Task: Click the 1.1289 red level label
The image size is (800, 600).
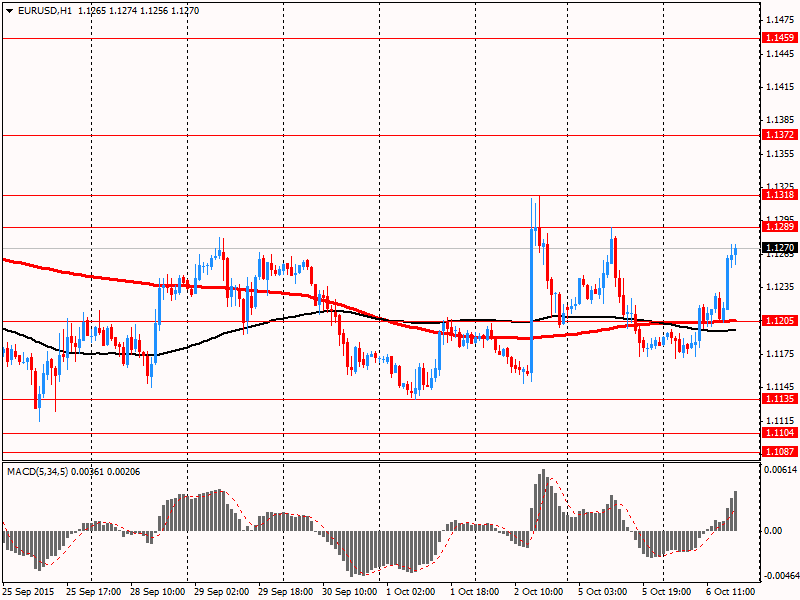Action: click(779, 227)
